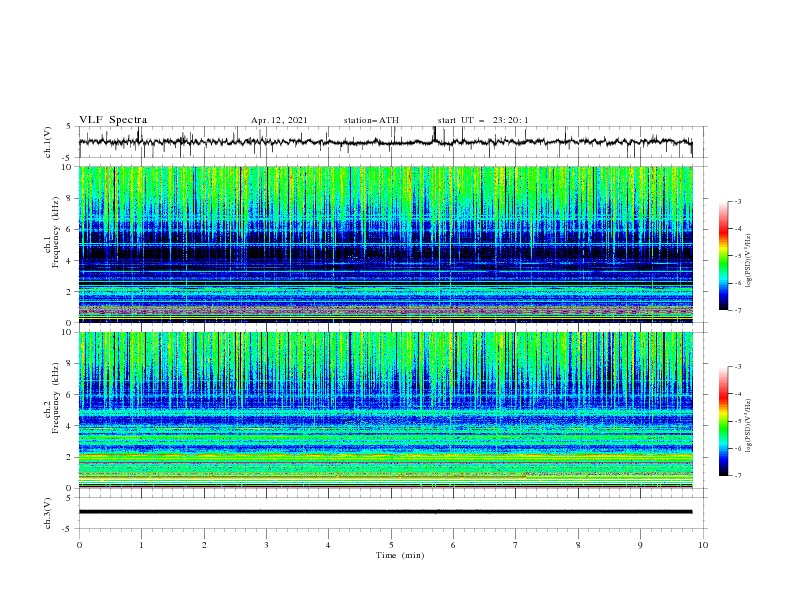
Task: Click the time axis tick label '8'
Action: [x=578, y=545]
